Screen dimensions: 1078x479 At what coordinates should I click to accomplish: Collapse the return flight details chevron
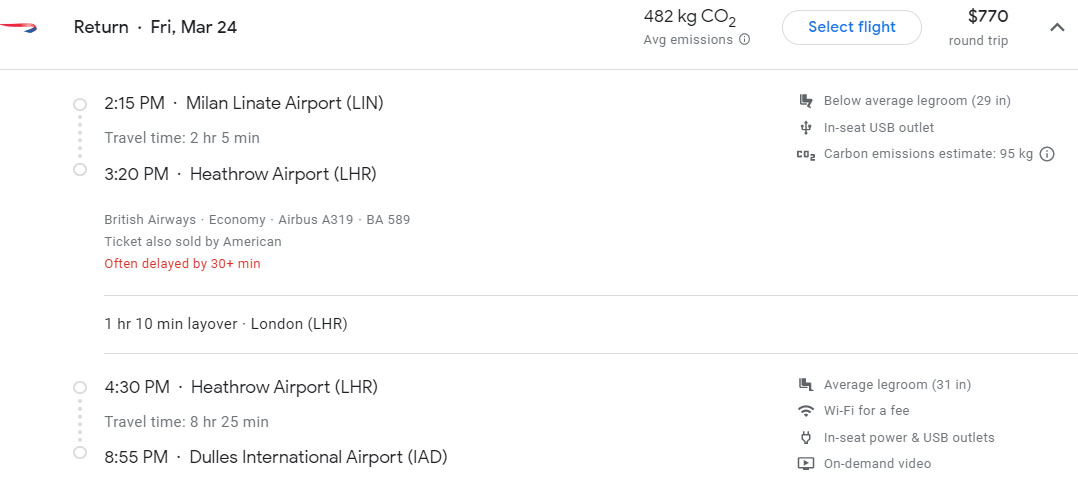coord(1057,28)
